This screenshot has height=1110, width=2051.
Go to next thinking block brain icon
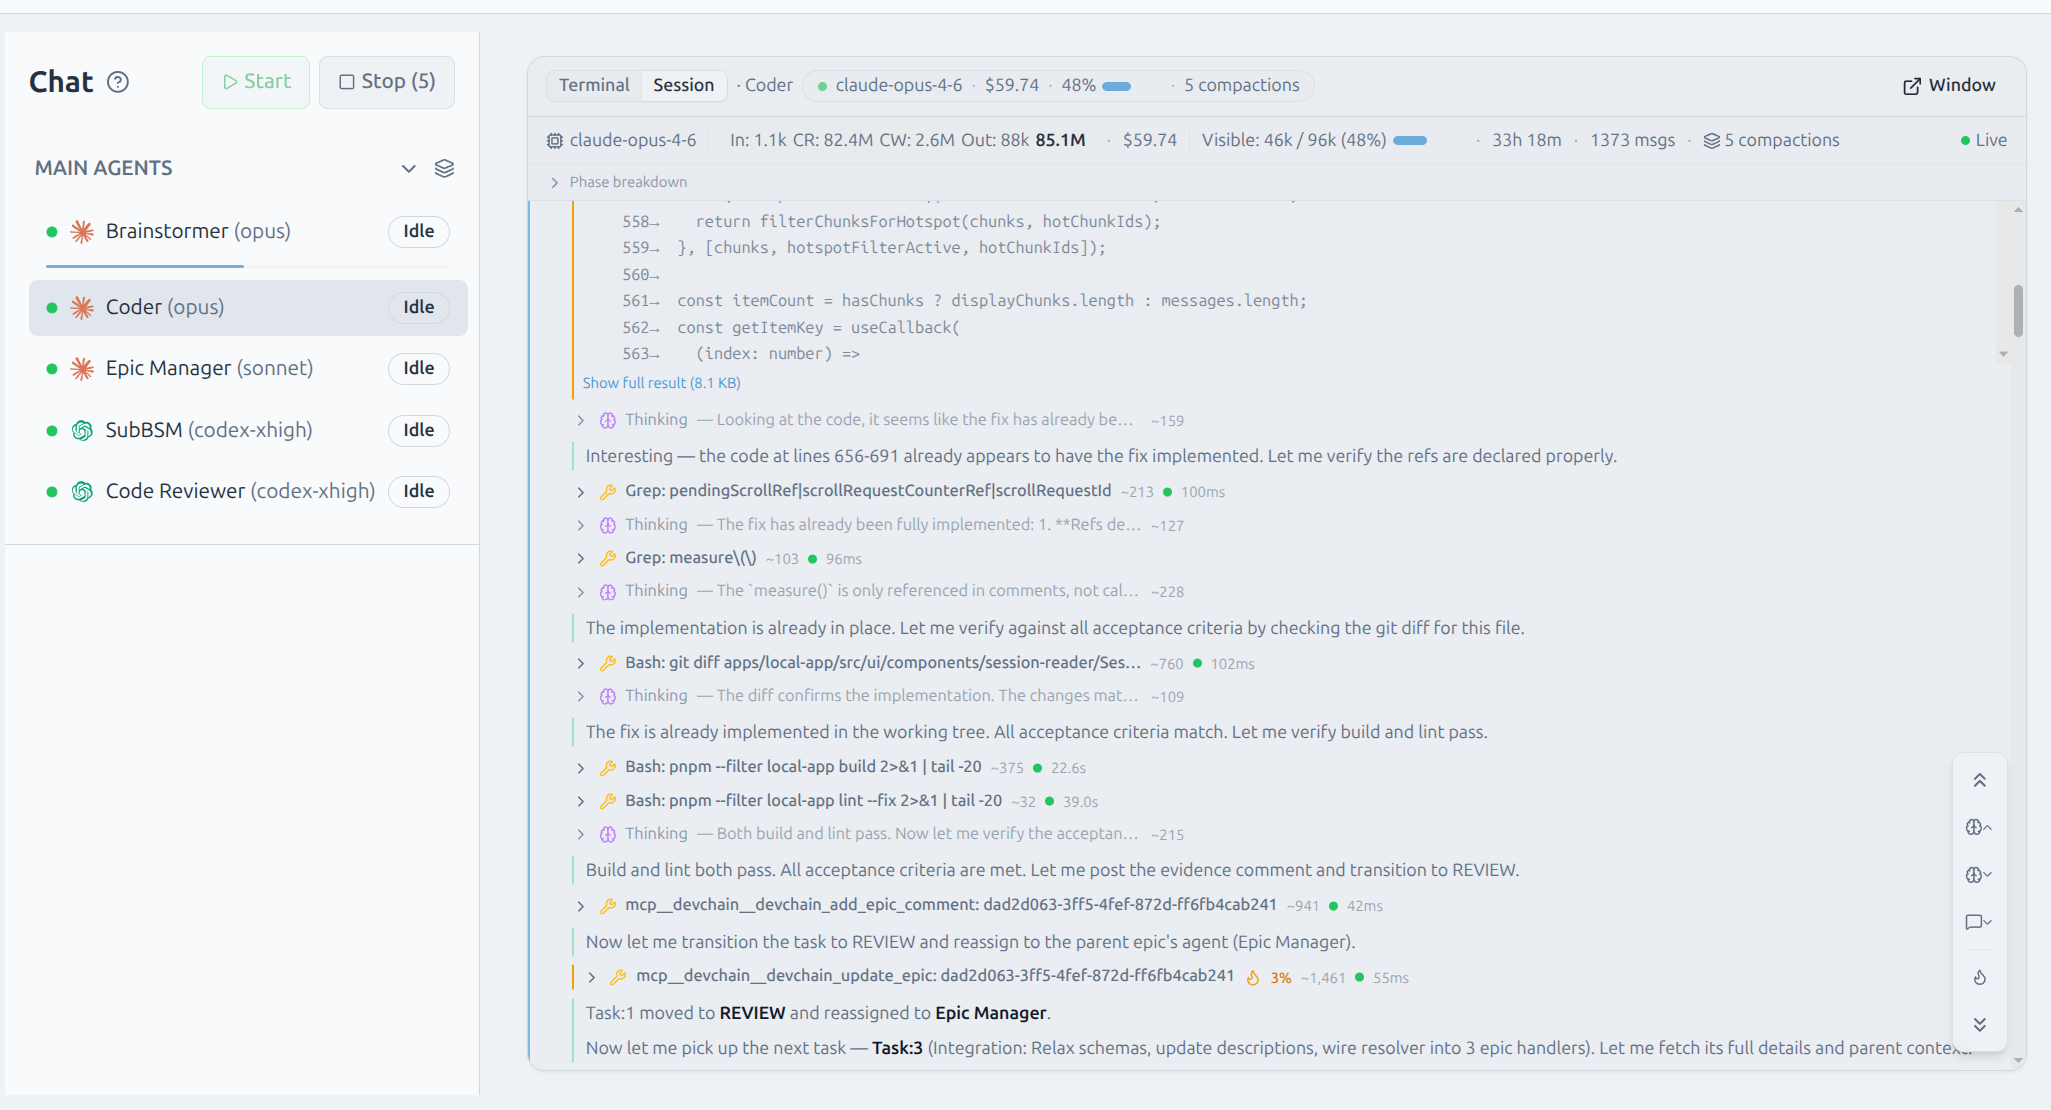coord(1979,875)
